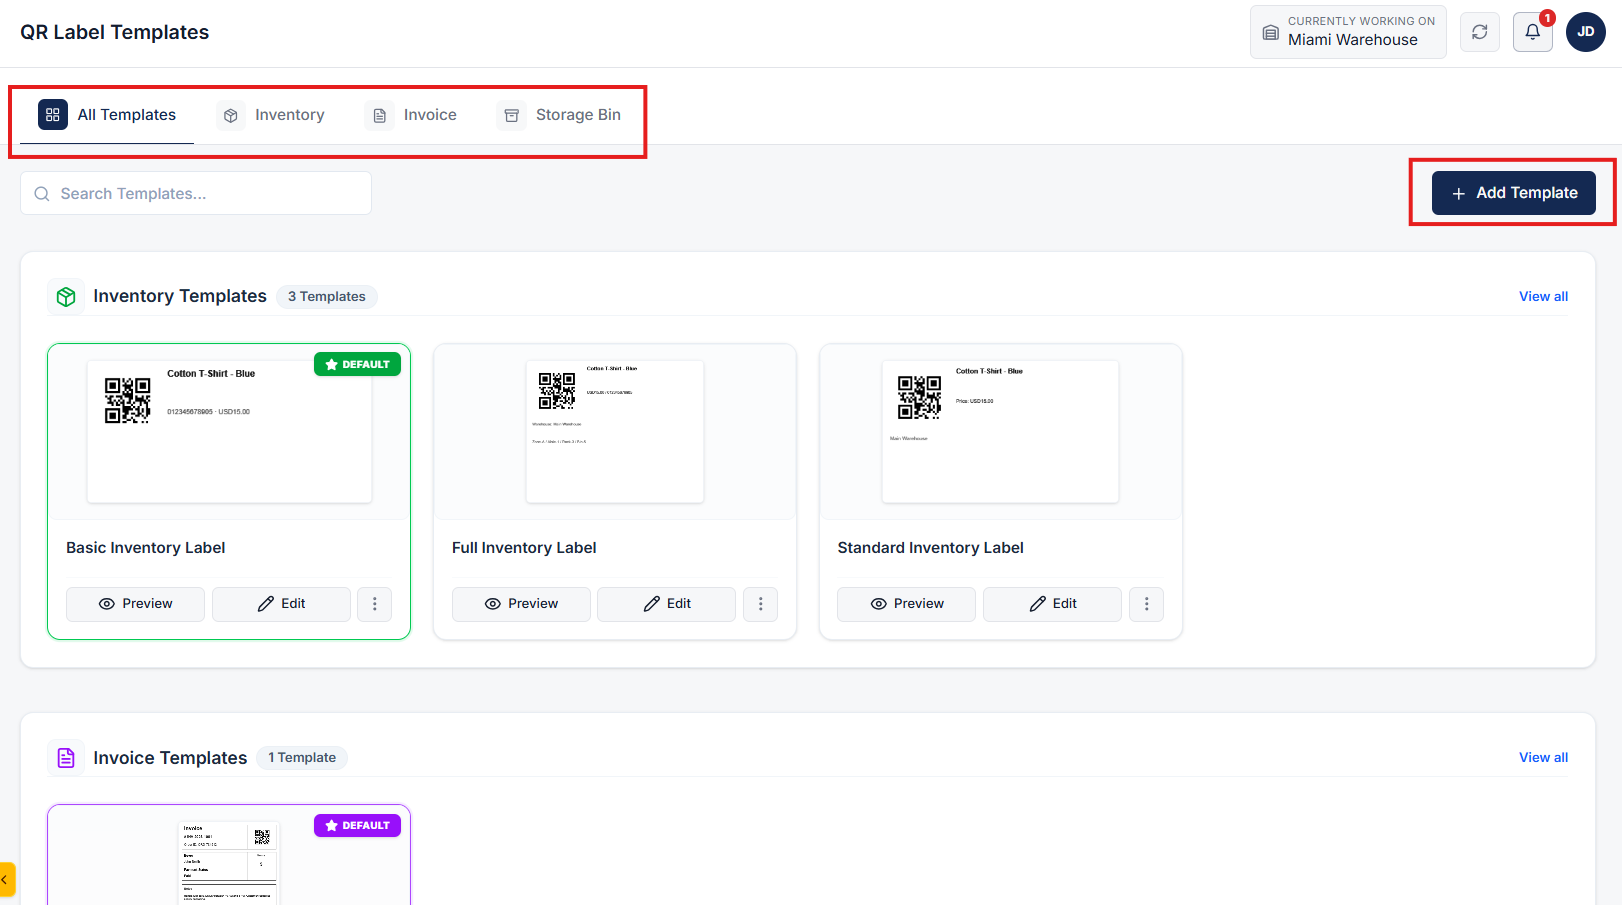Click the Inventory tab cube icon
Viewport: 1622px width, 905px height.
[x=231, y=116]
